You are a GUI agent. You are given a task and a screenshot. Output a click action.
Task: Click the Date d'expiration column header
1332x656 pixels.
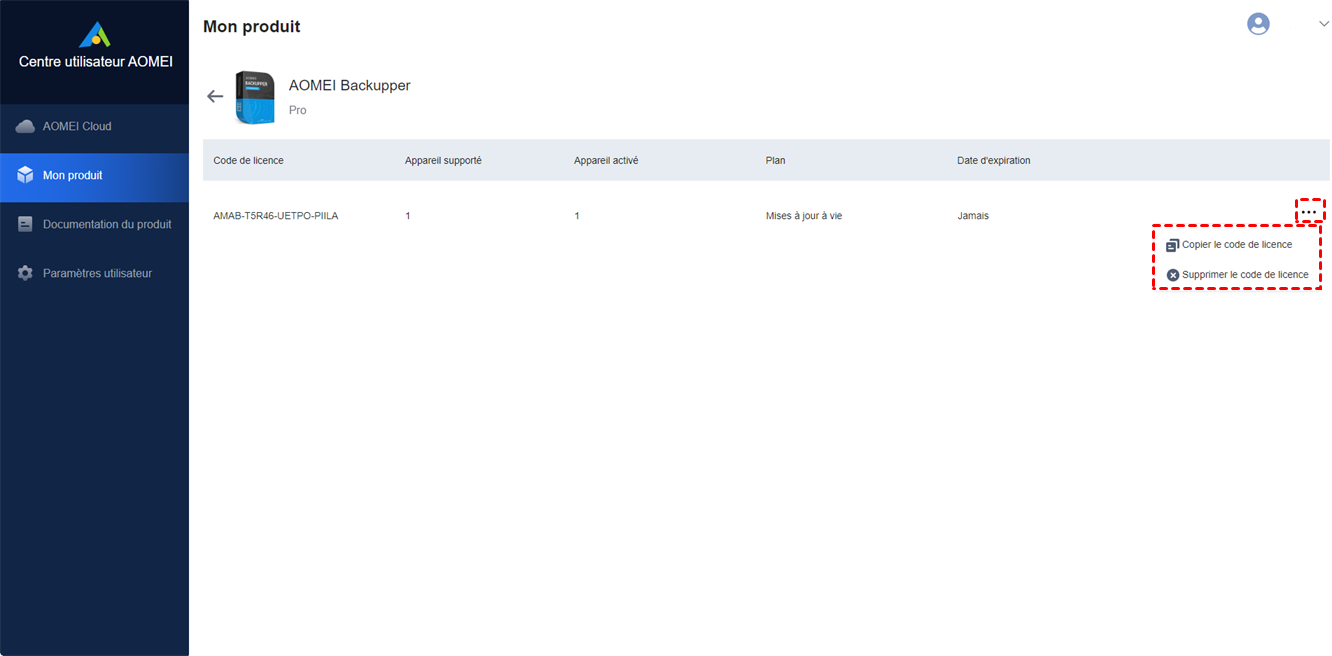(994, 161)
